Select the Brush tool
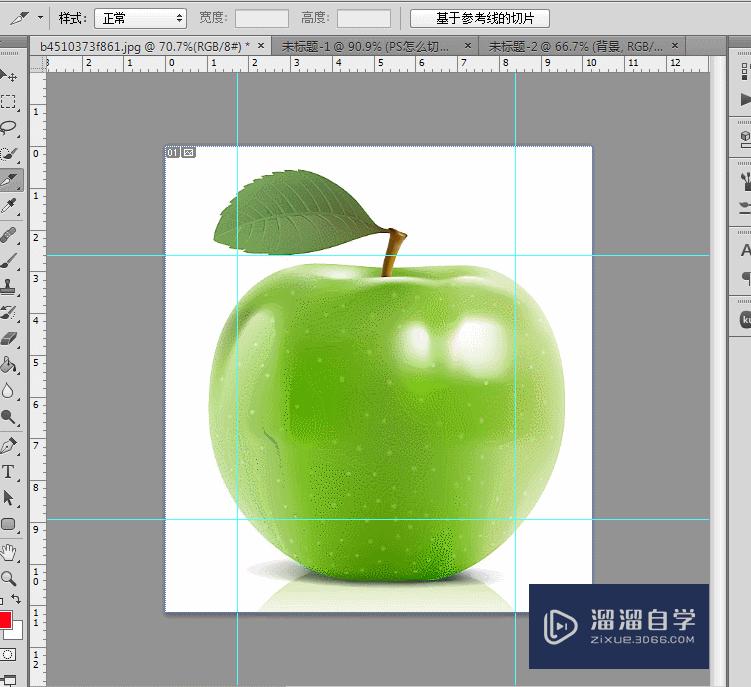 (8, 261)
